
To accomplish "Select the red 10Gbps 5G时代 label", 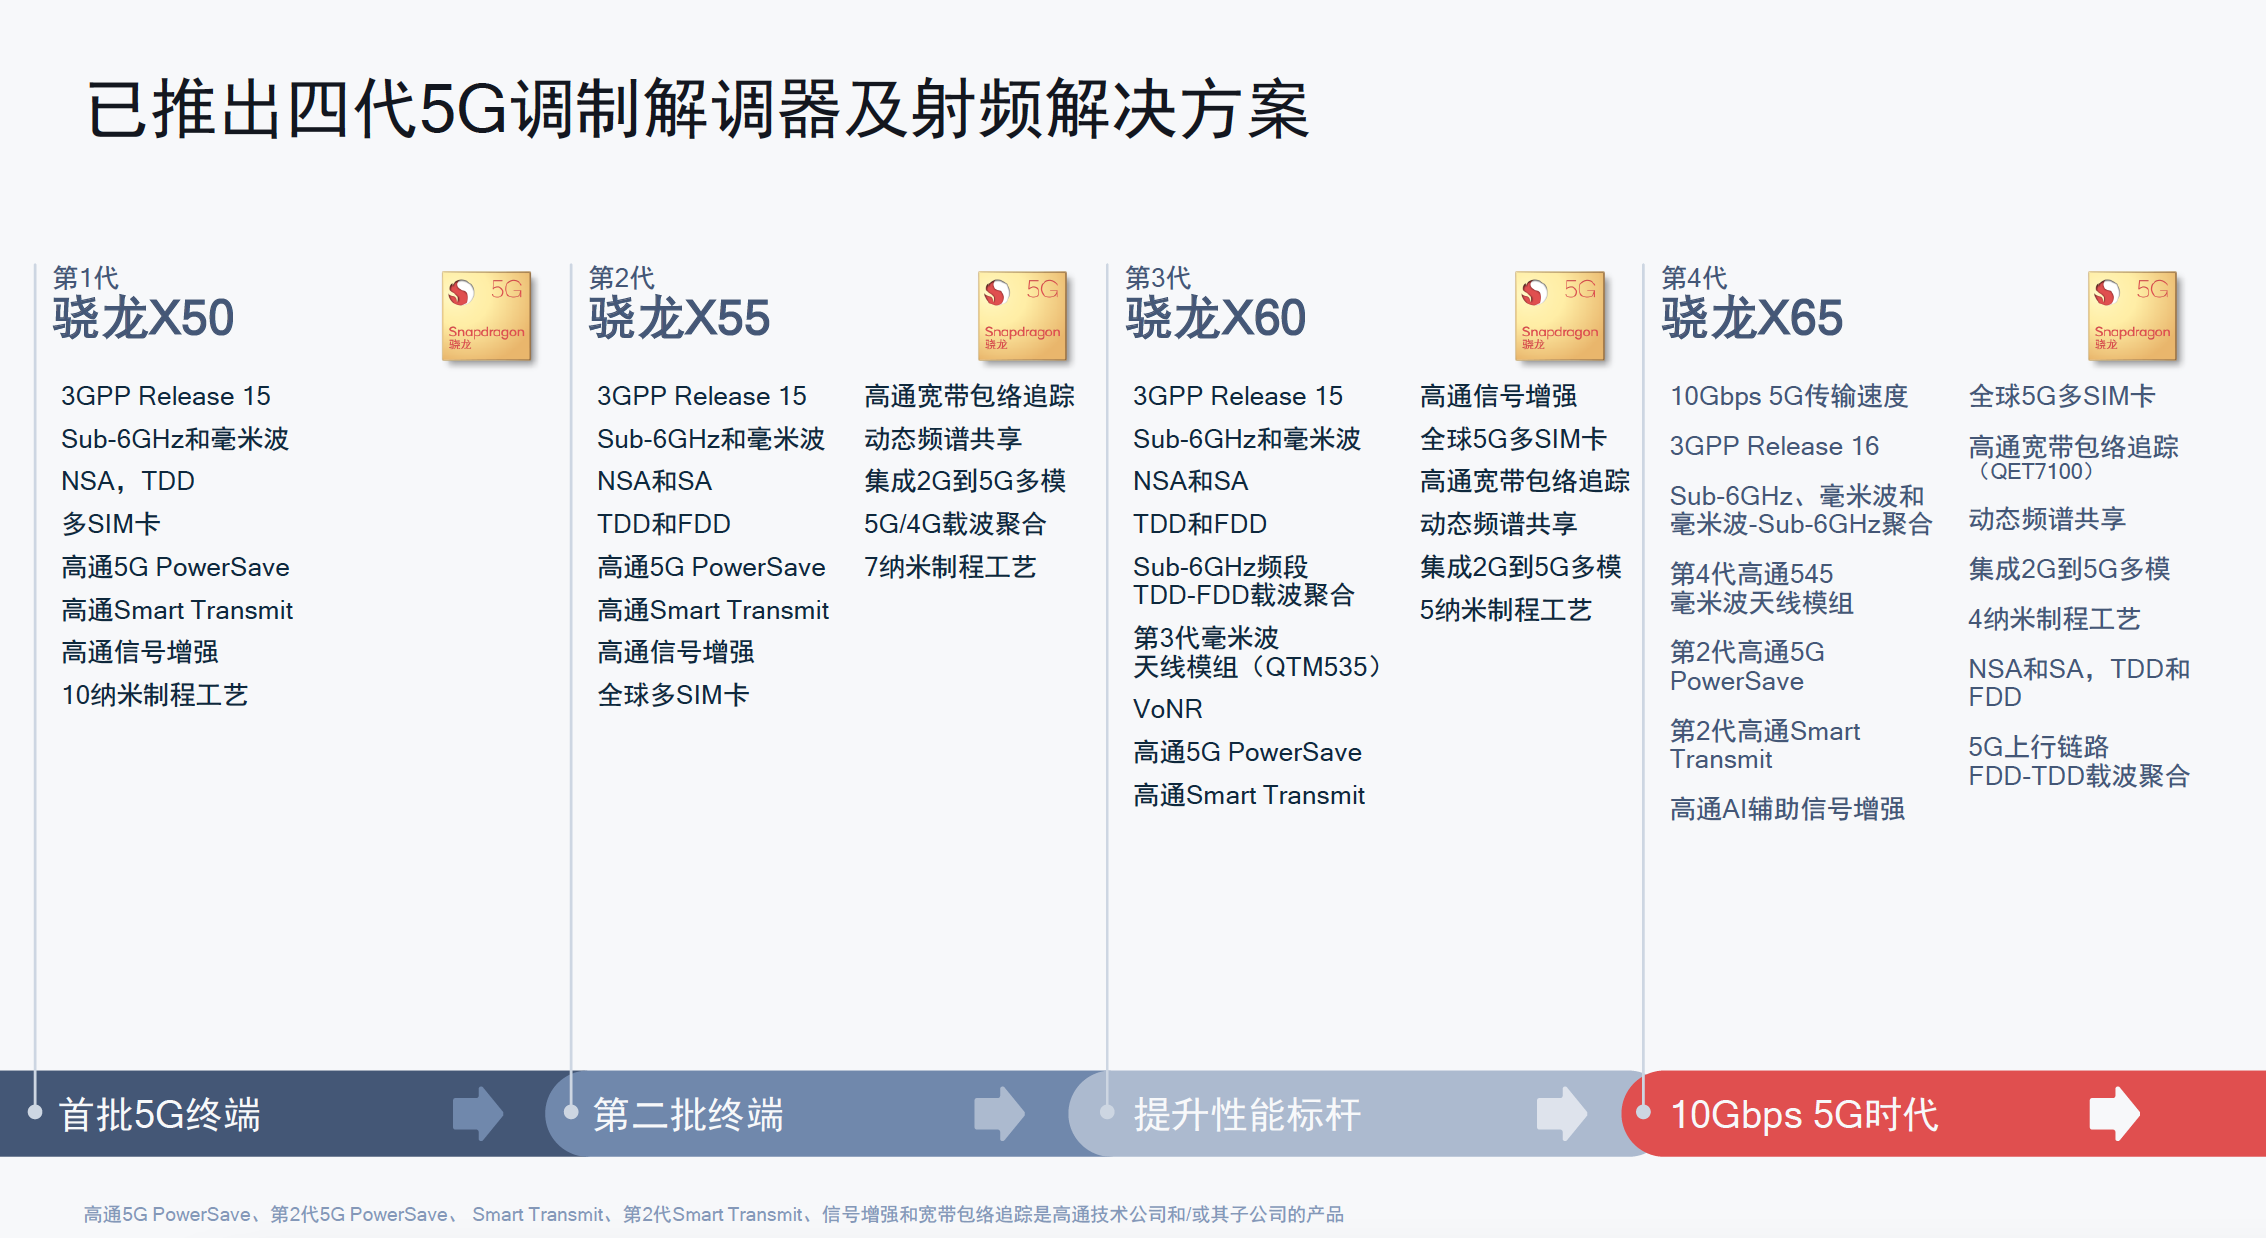I will click(1805, 1114).
